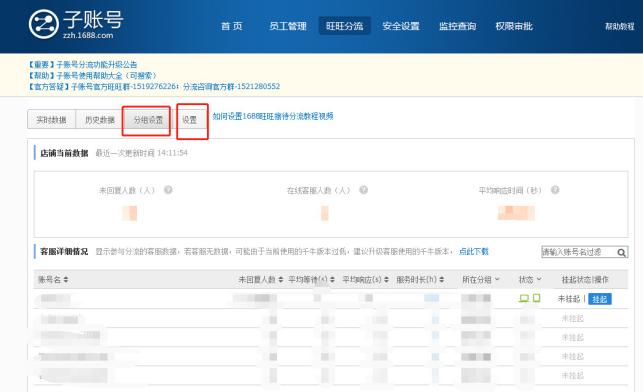
Task: Click the search magnifier icon
Action: [622, 253]
